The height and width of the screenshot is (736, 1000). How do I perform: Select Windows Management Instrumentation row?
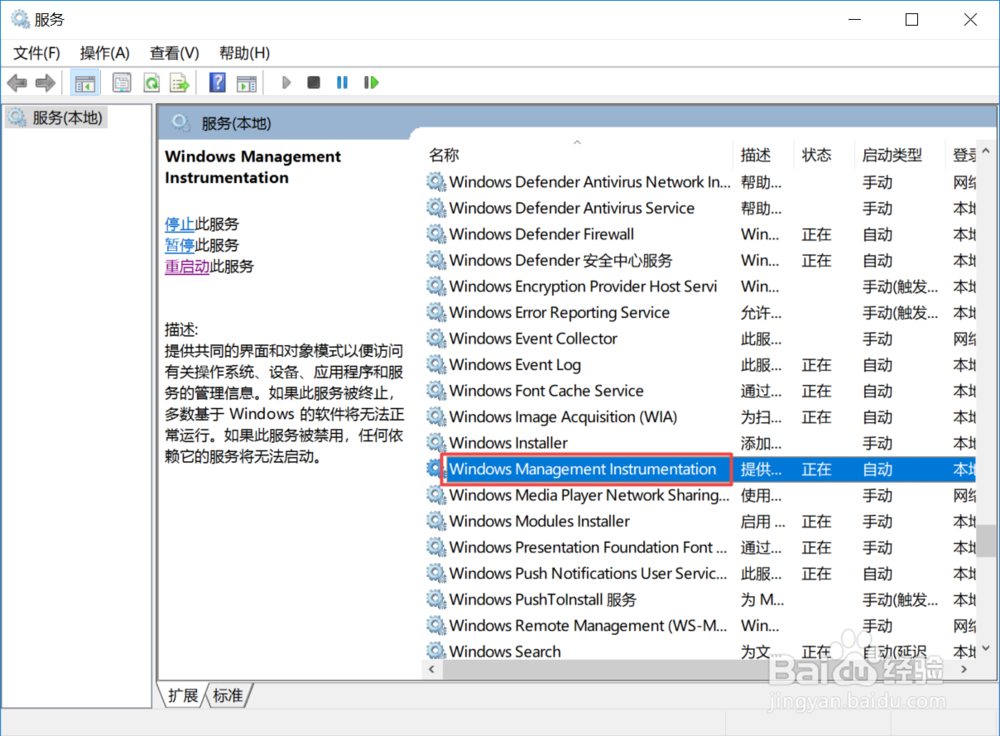(700, 469)
